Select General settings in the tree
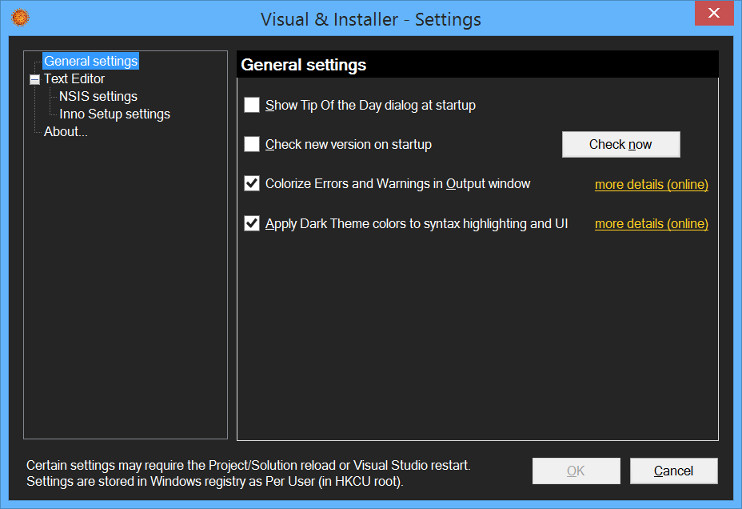 91,61
